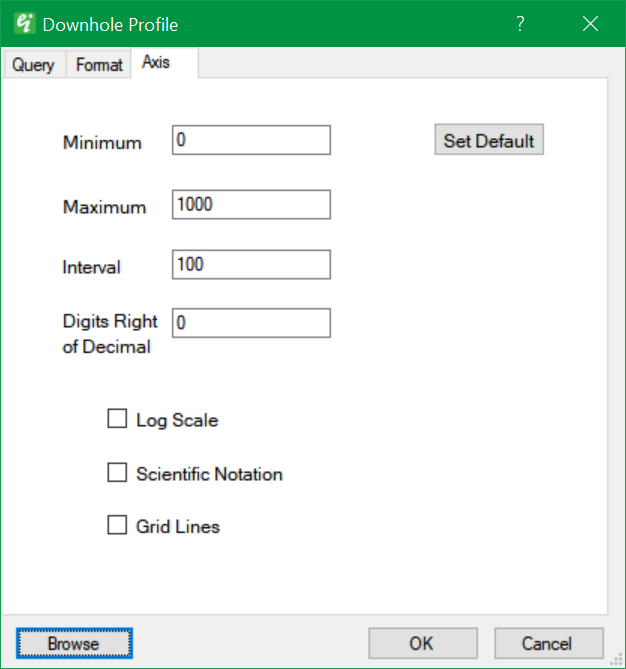
Task: Confirm settings with the OK button
Action: (x=421, y=643)
